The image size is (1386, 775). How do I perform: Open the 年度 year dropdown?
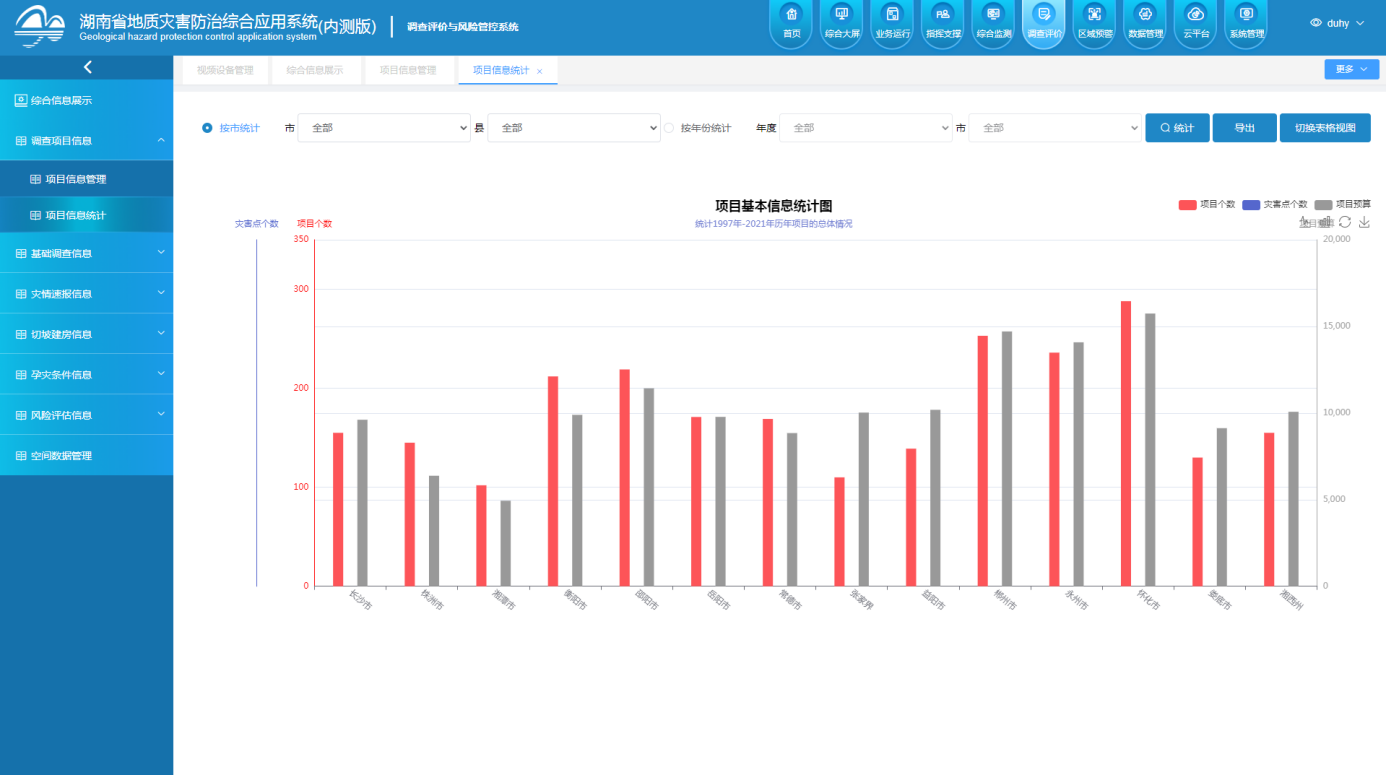pyautogui.click(x=865, y=128)
